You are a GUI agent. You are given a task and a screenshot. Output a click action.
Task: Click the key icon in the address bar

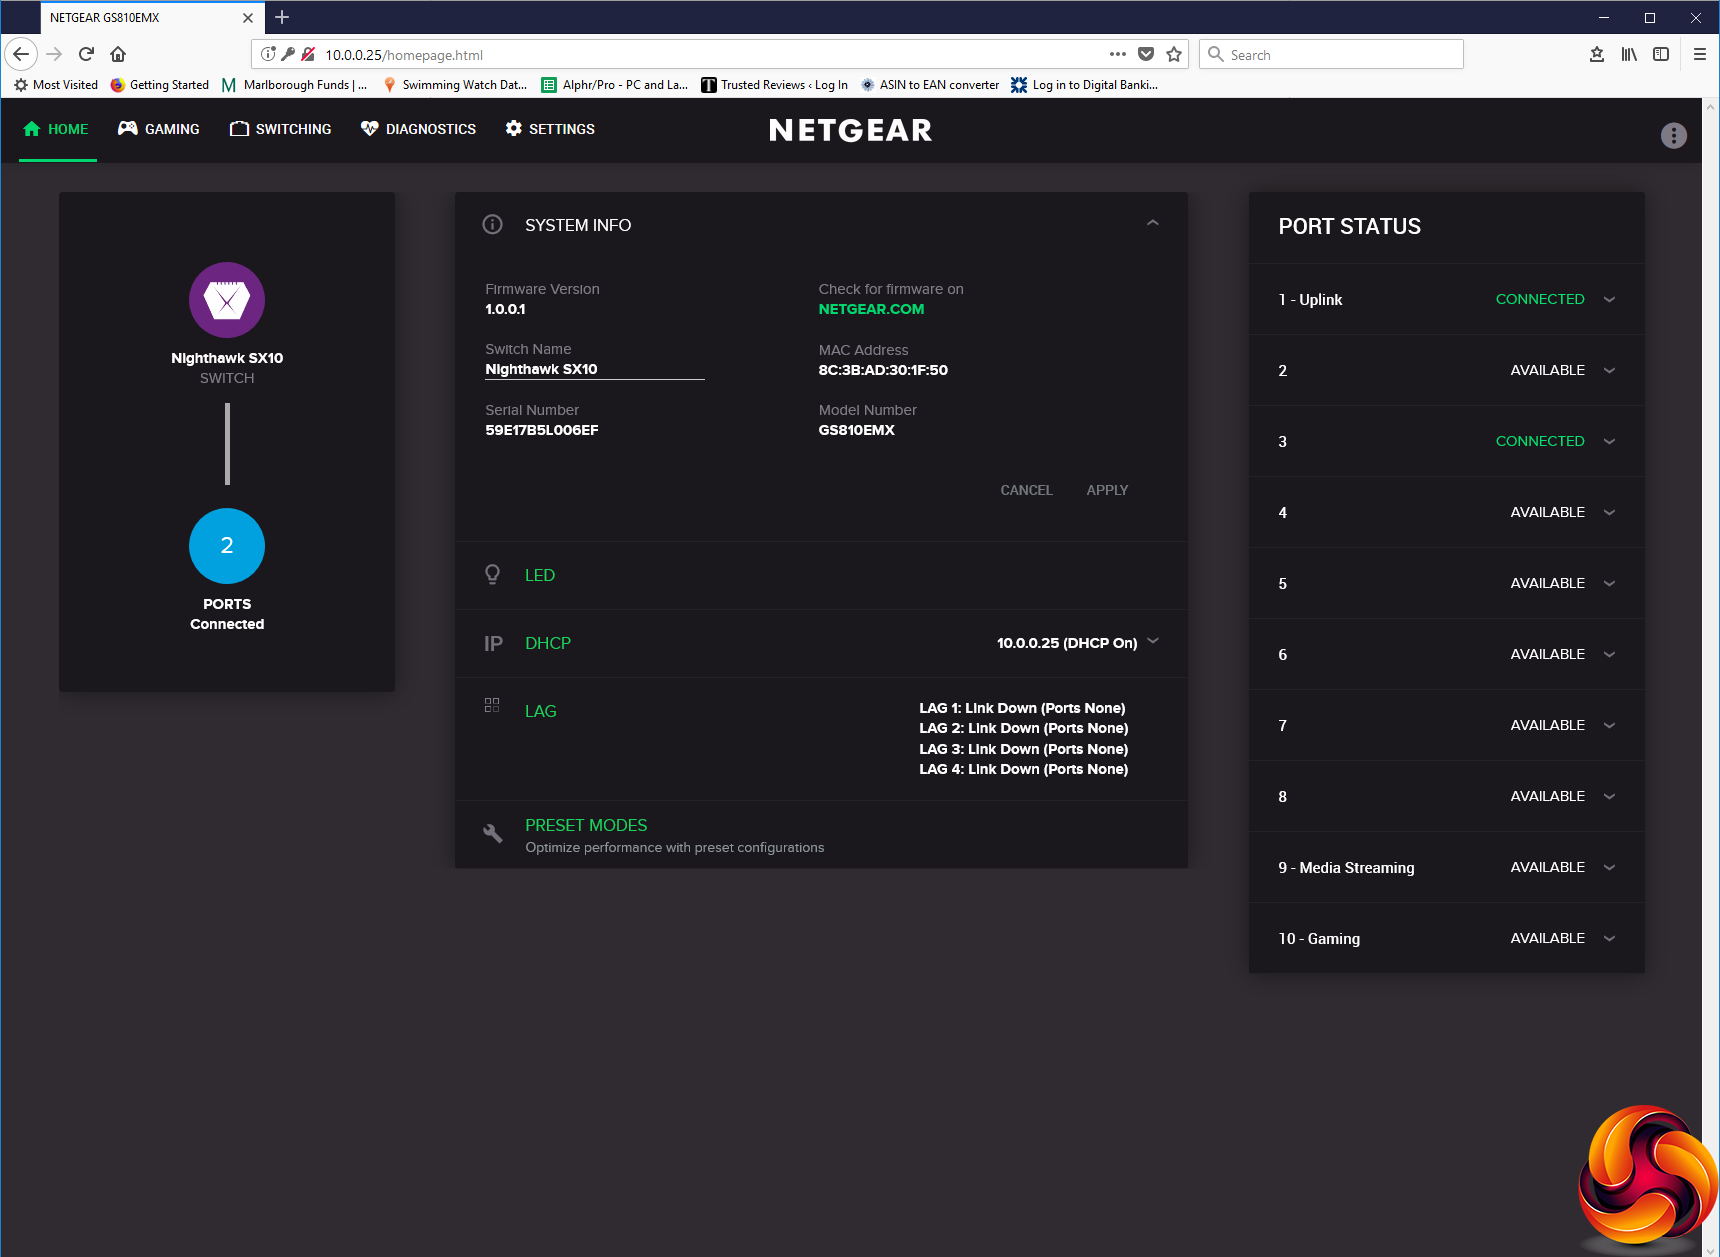pyautogui.click(x=288, y=54)
